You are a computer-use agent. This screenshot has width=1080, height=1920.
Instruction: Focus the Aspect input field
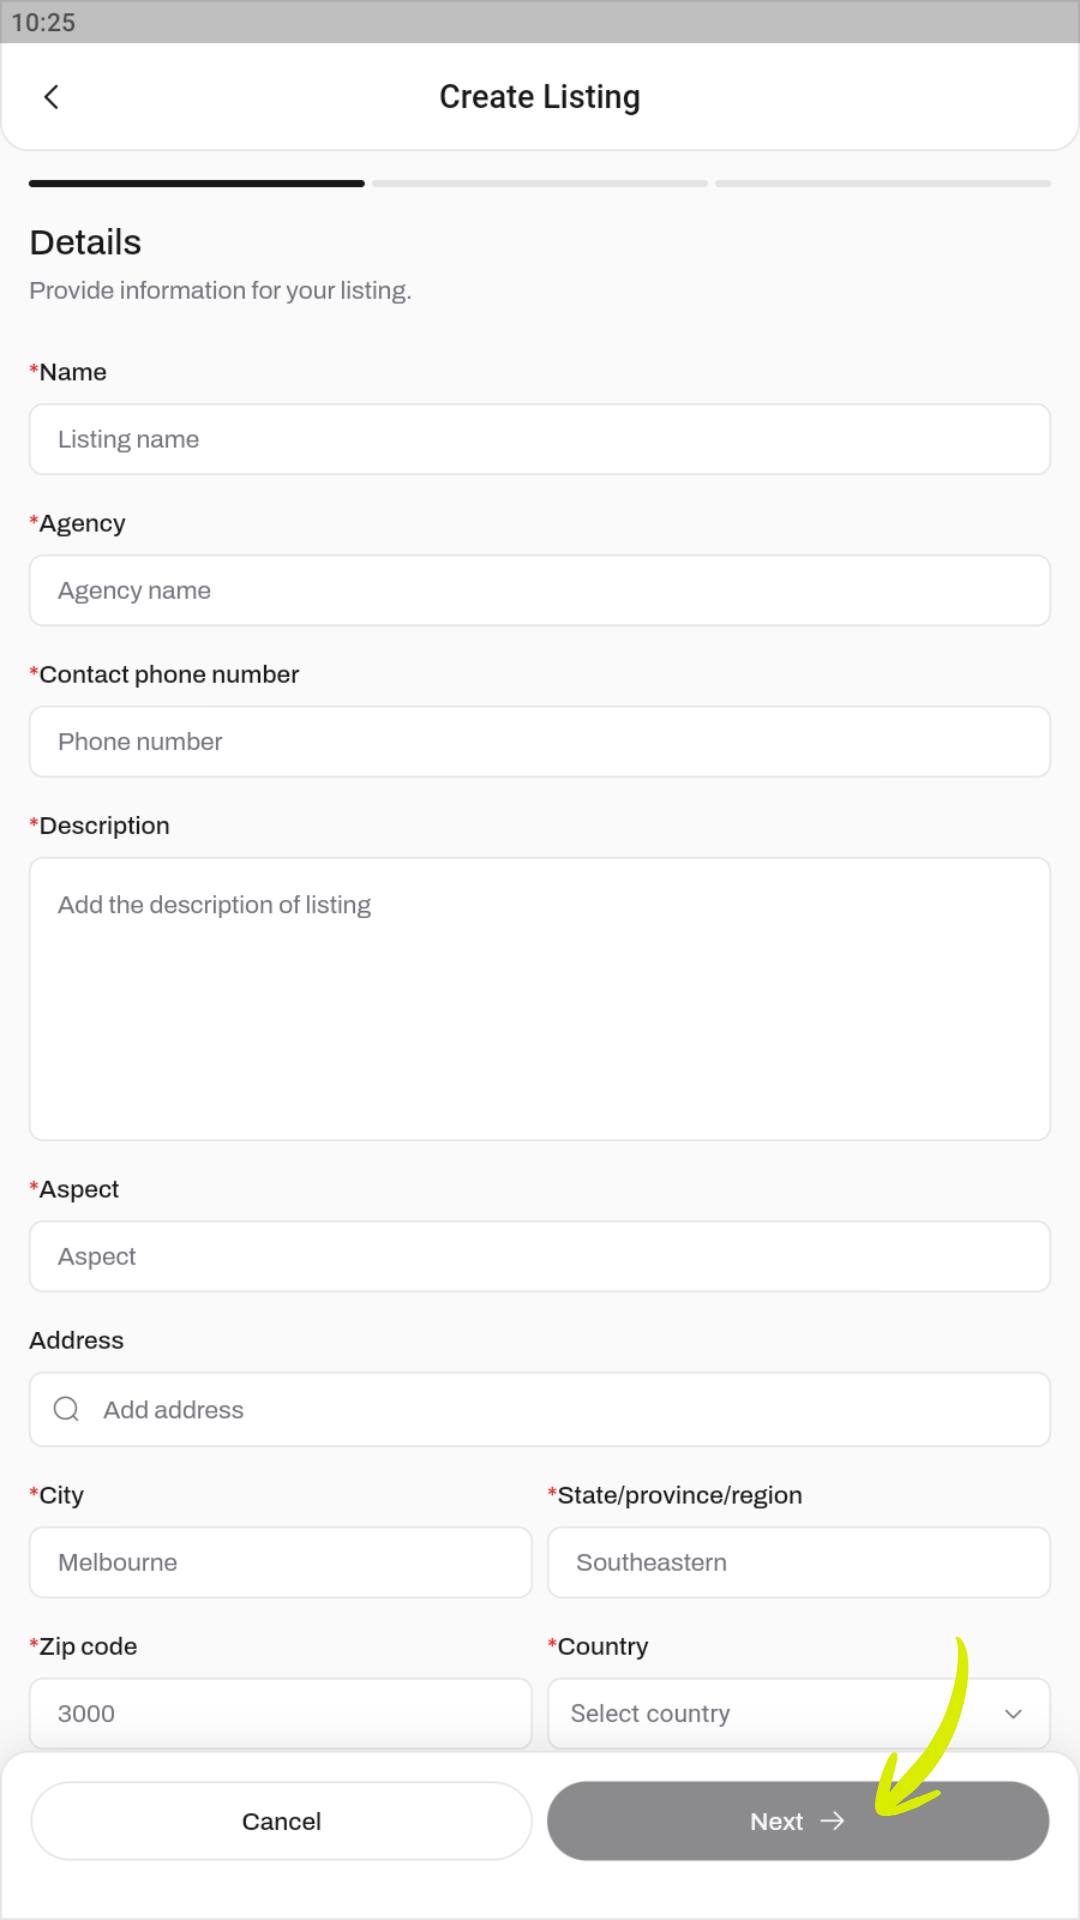point(540,1257)
